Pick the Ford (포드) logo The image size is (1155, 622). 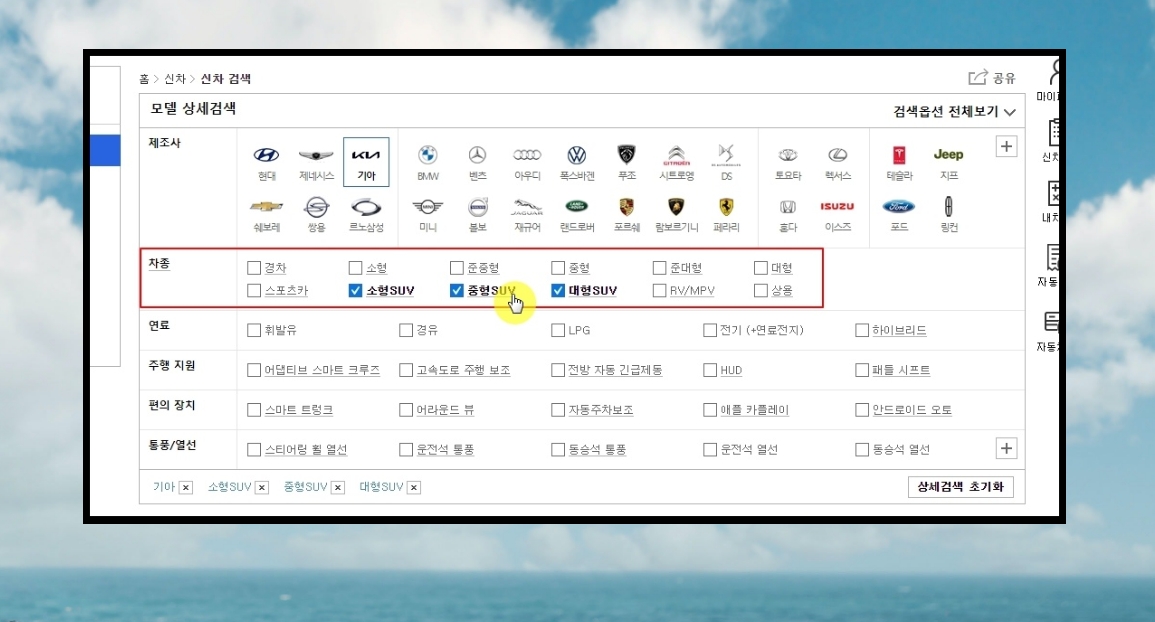point(899,207)
